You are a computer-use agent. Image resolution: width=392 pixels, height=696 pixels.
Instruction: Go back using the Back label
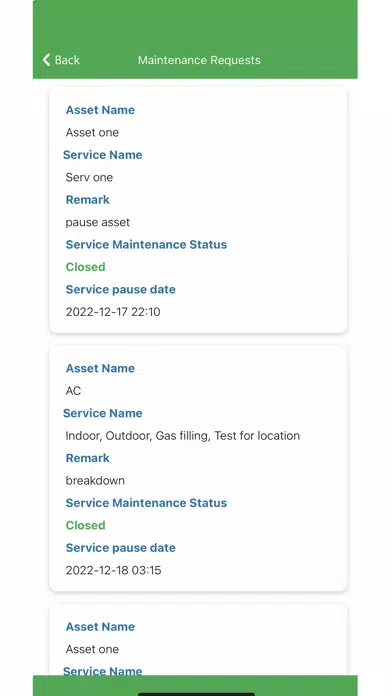(x=67, y=60)
